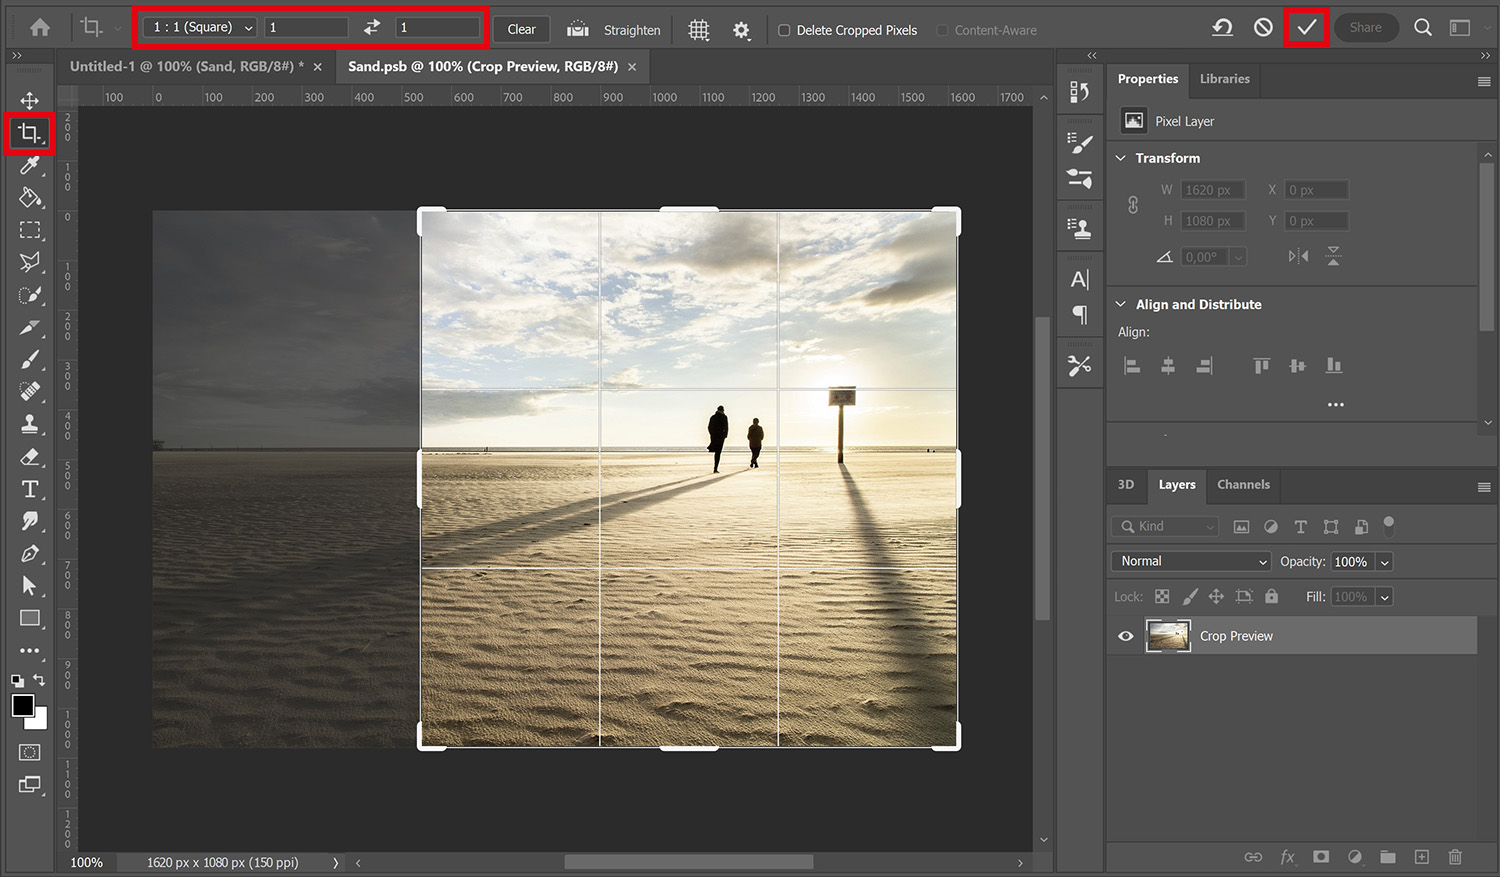
Task: Toggle visibility of the Crop Preview layer
Action: [1125, 636]
